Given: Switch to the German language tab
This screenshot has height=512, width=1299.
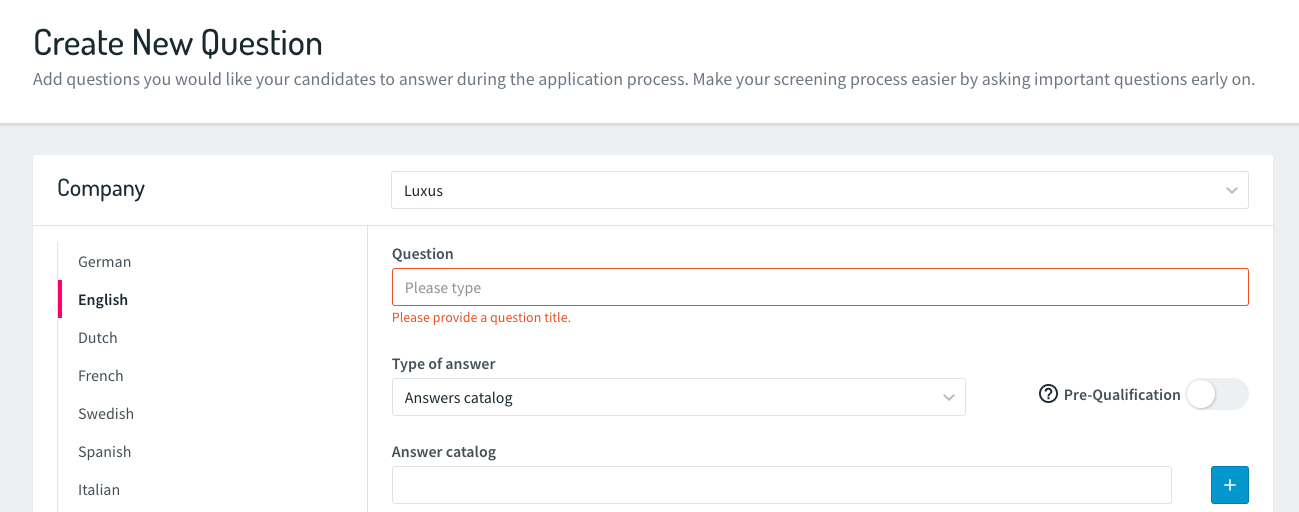Looking at the screenshot, I should [x=105, y=262].
